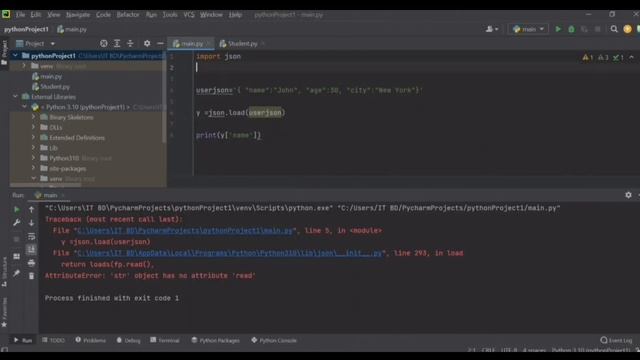This screenshot has height=360, width=640.
Task: Expand the DLLs folder
Action: [33, 127]
